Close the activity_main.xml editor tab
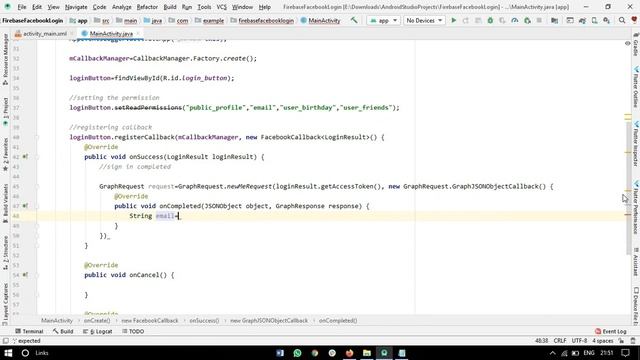640x360 pixels. (x=71, y=34)
